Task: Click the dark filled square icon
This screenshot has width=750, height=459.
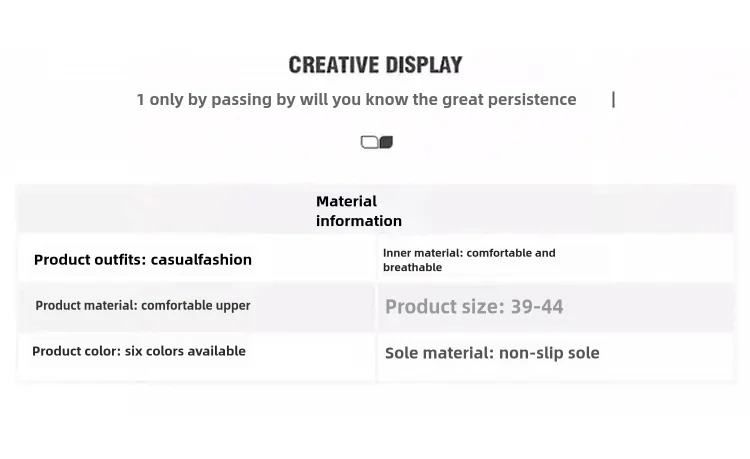Action: 386,142
